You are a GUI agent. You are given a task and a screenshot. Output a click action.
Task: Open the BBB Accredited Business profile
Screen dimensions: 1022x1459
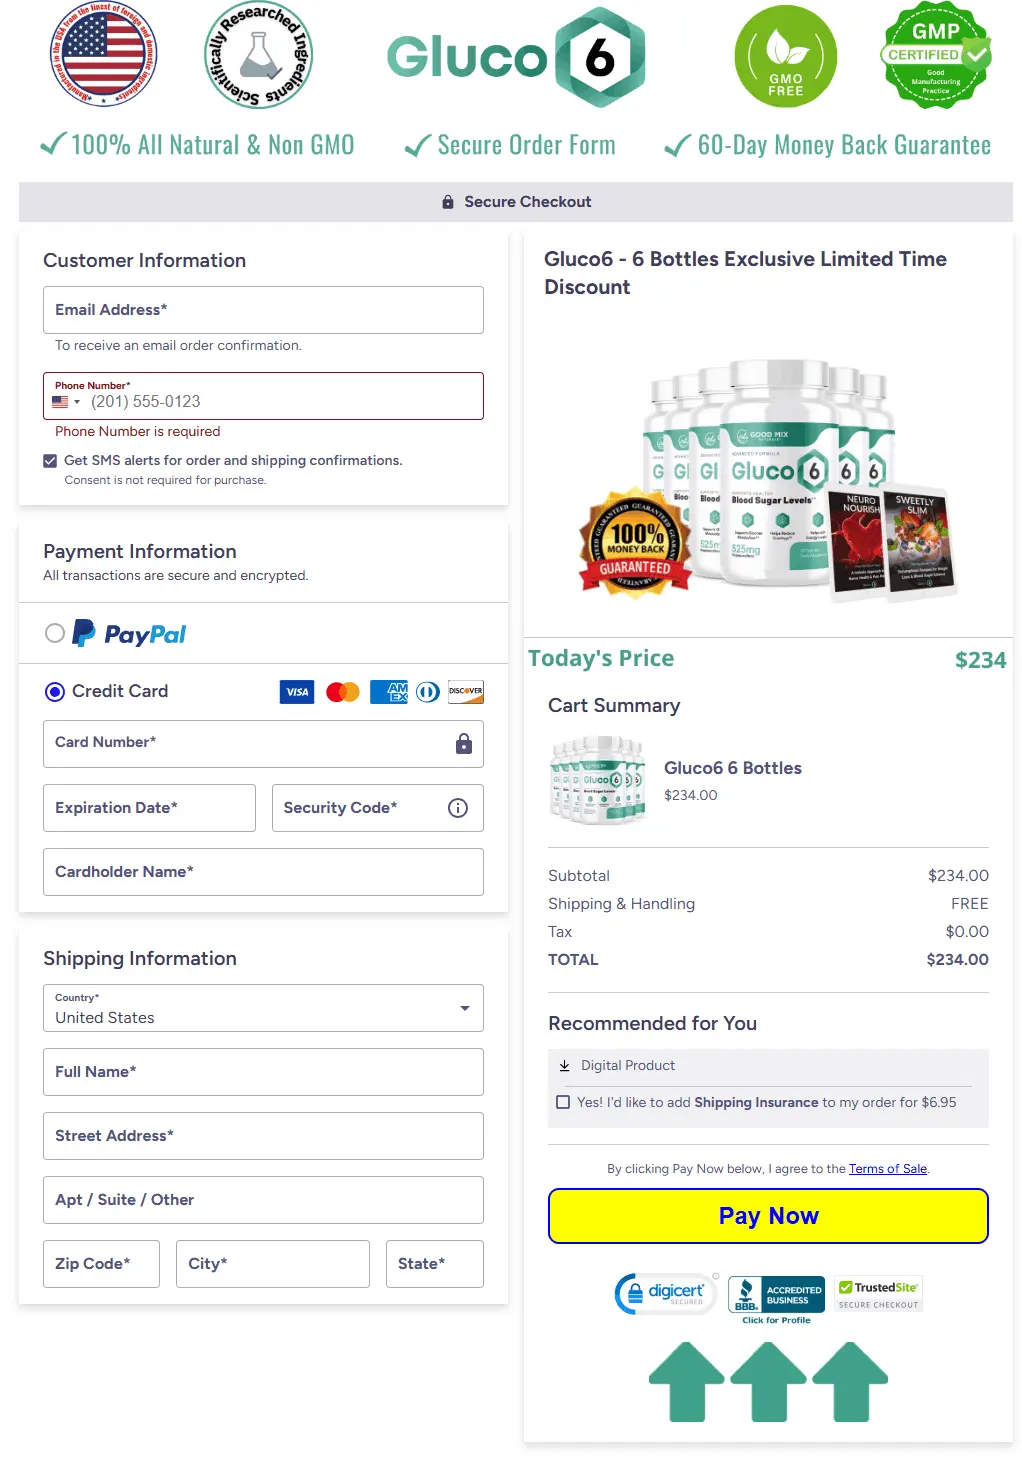point(776,1293)
